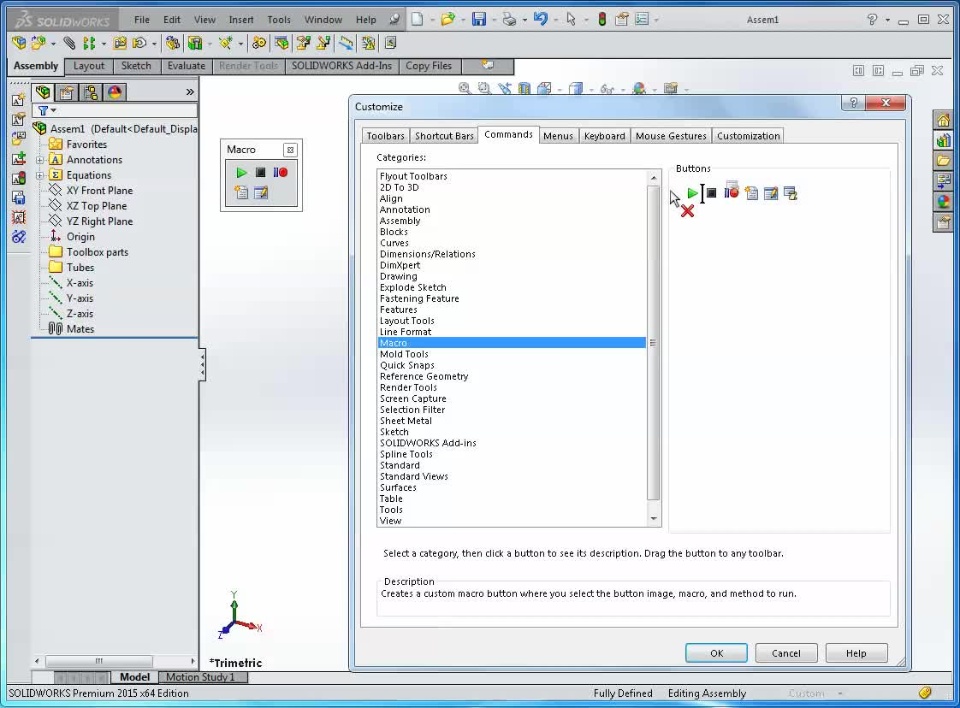Click the Rebuild traffic light icon
This screenshot has height=708, width=960.
pyautogui.click(x=602, y=20)
